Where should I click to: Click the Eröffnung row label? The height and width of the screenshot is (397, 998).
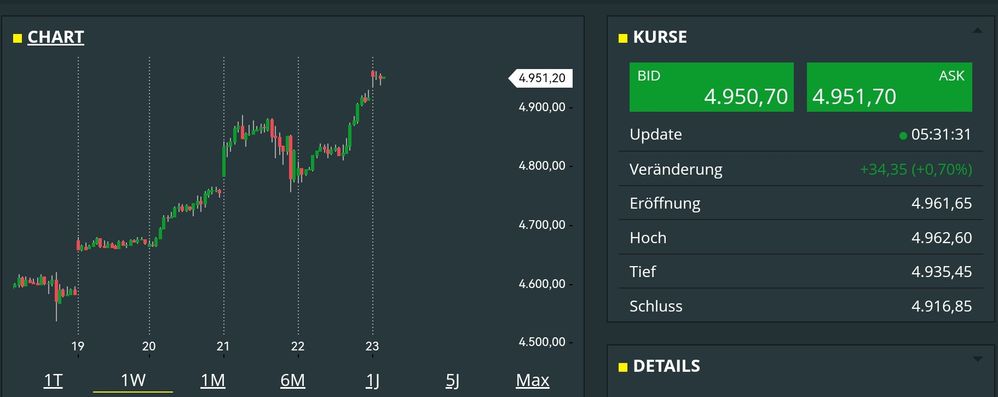[x=665, y=204]
